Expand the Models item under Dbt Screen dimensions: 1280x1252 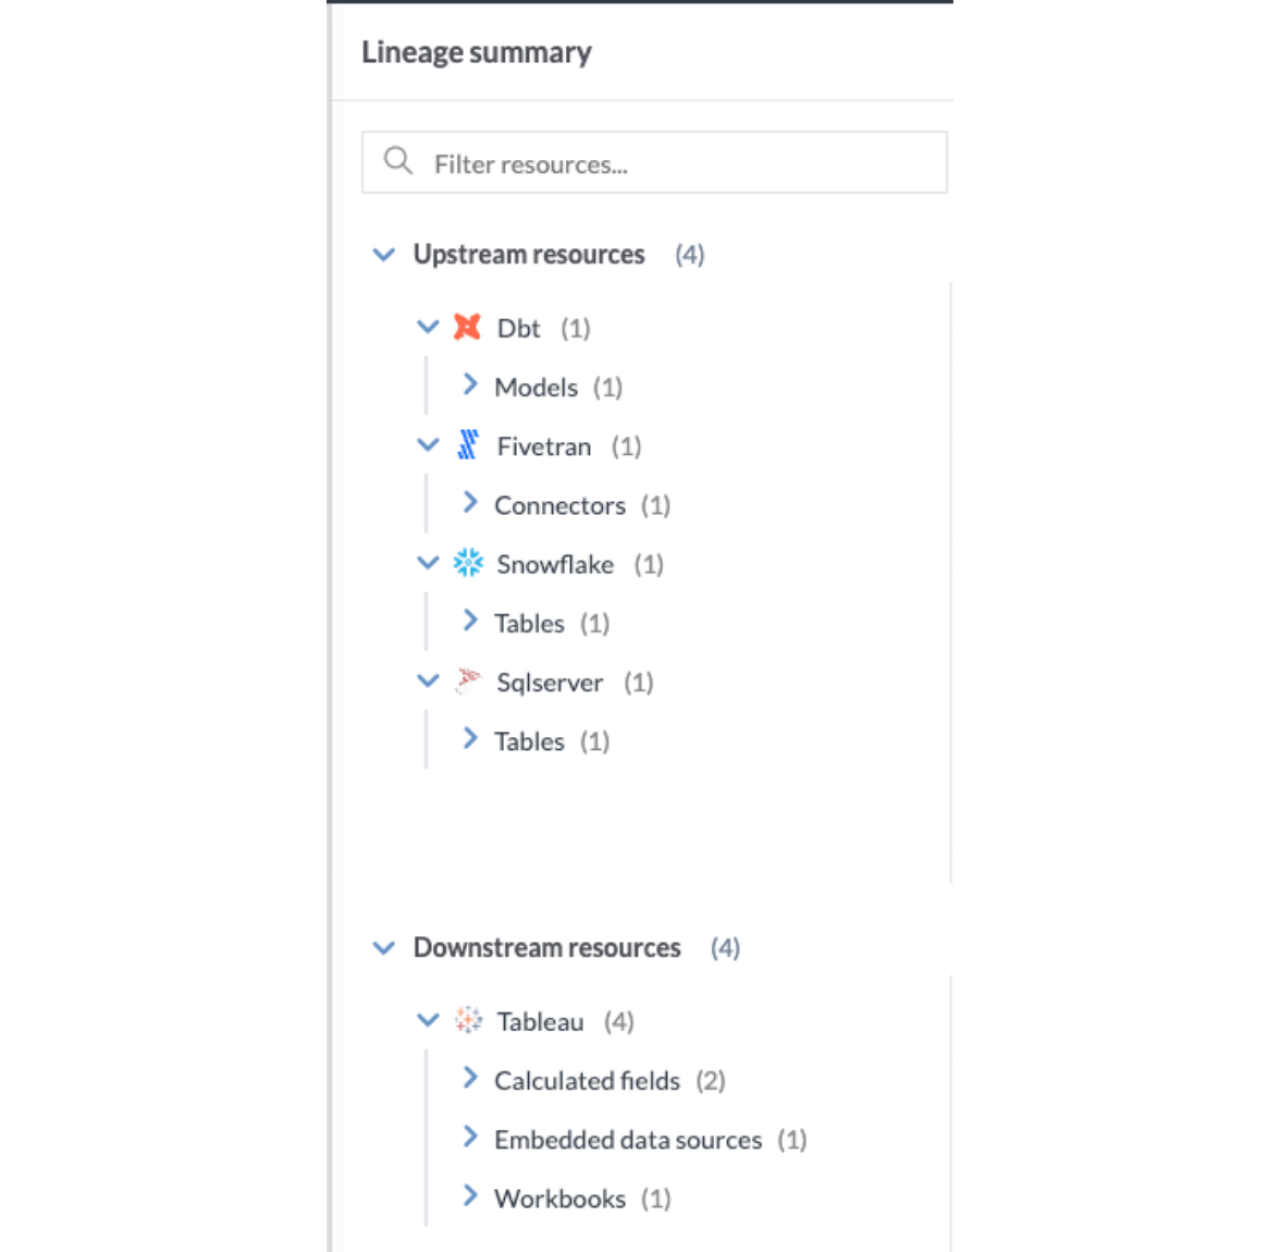click(x=470, y=385)
